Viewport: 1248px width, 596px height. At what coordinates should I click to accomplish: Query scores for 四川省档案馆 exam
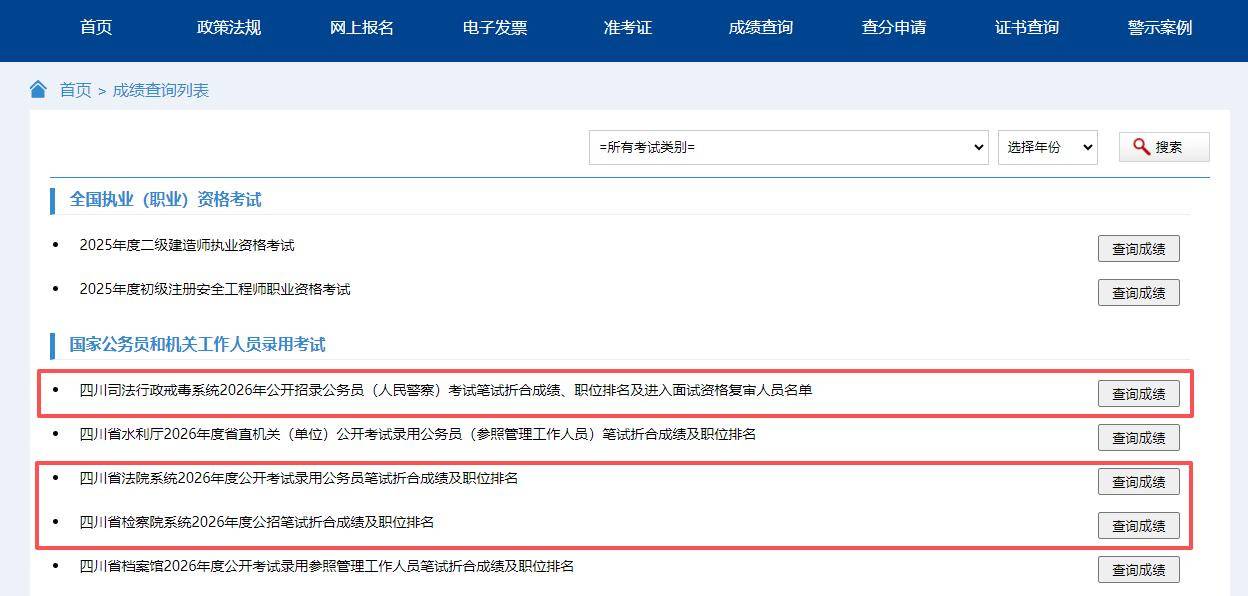pyautogui.click(x=1138, y=570)
